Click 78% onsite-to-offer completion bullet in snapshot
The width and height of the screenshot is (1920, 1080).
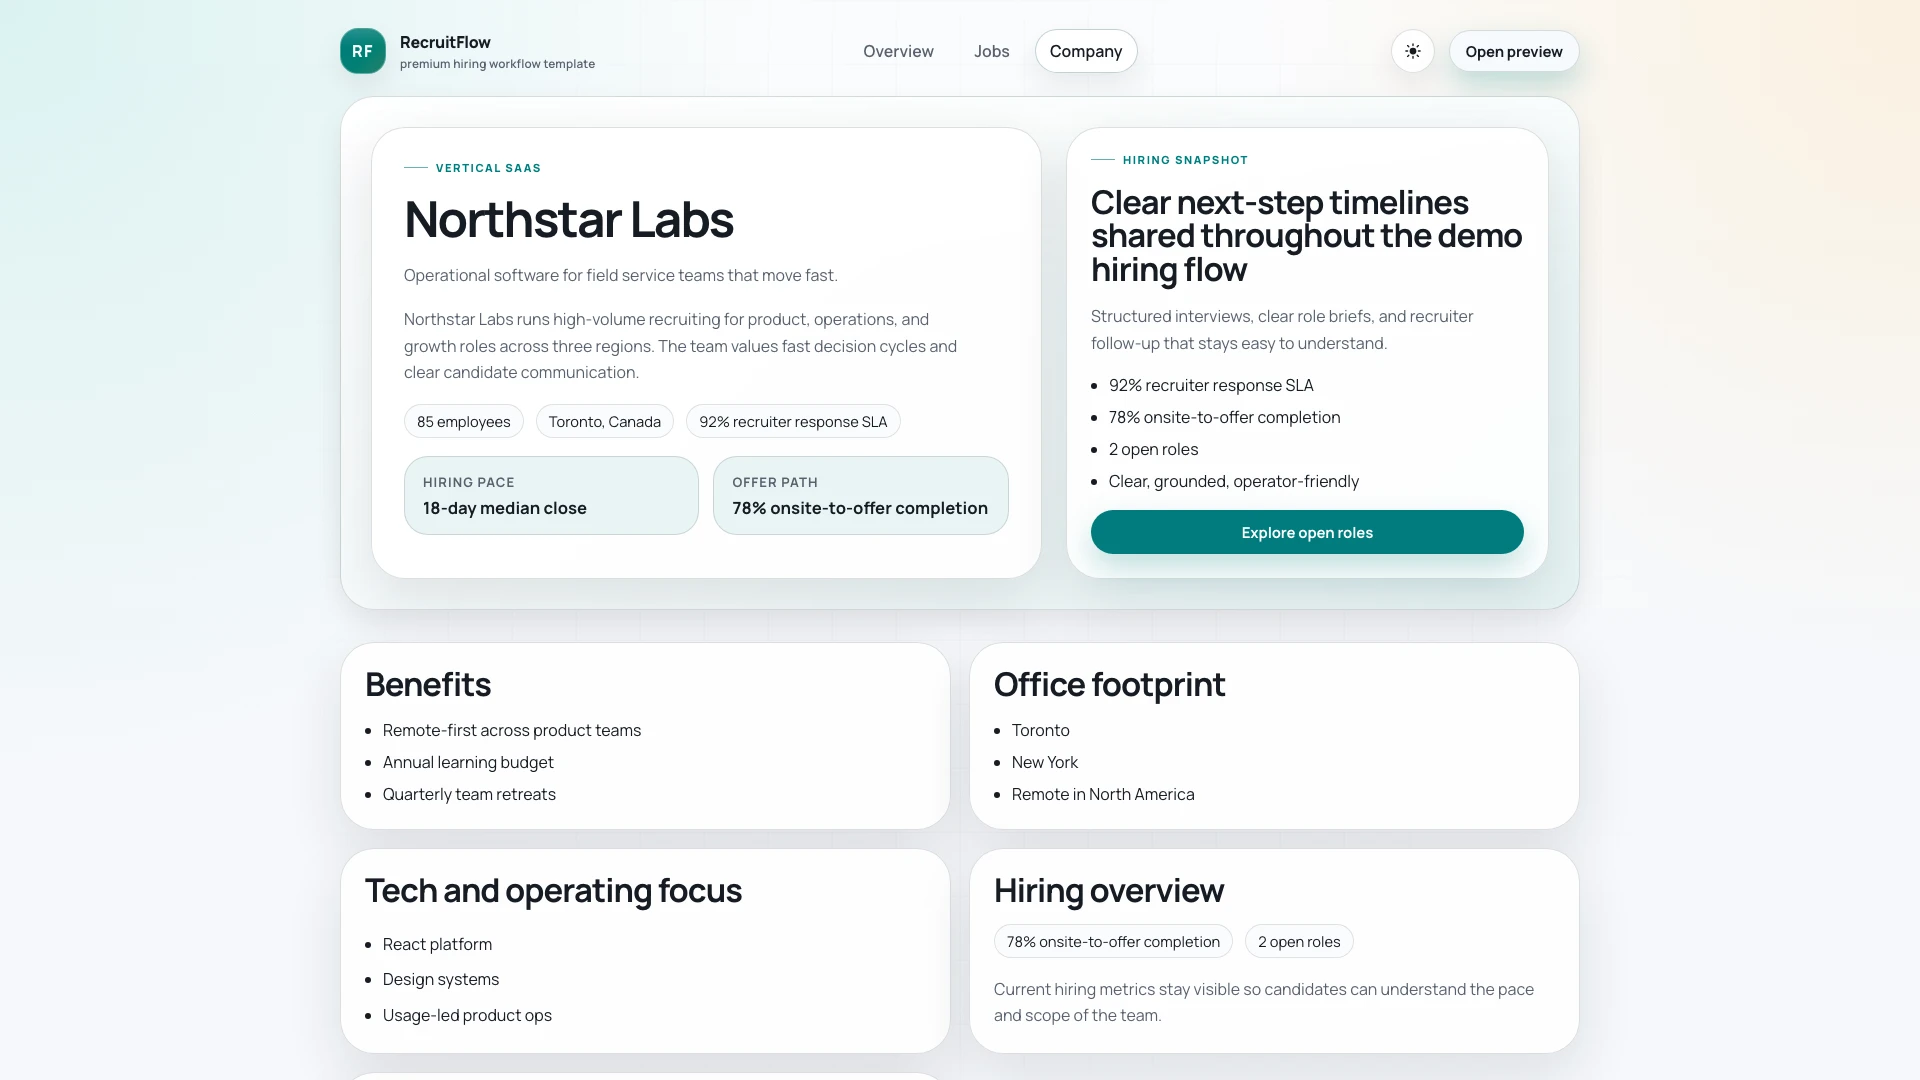click(1224, 417)
